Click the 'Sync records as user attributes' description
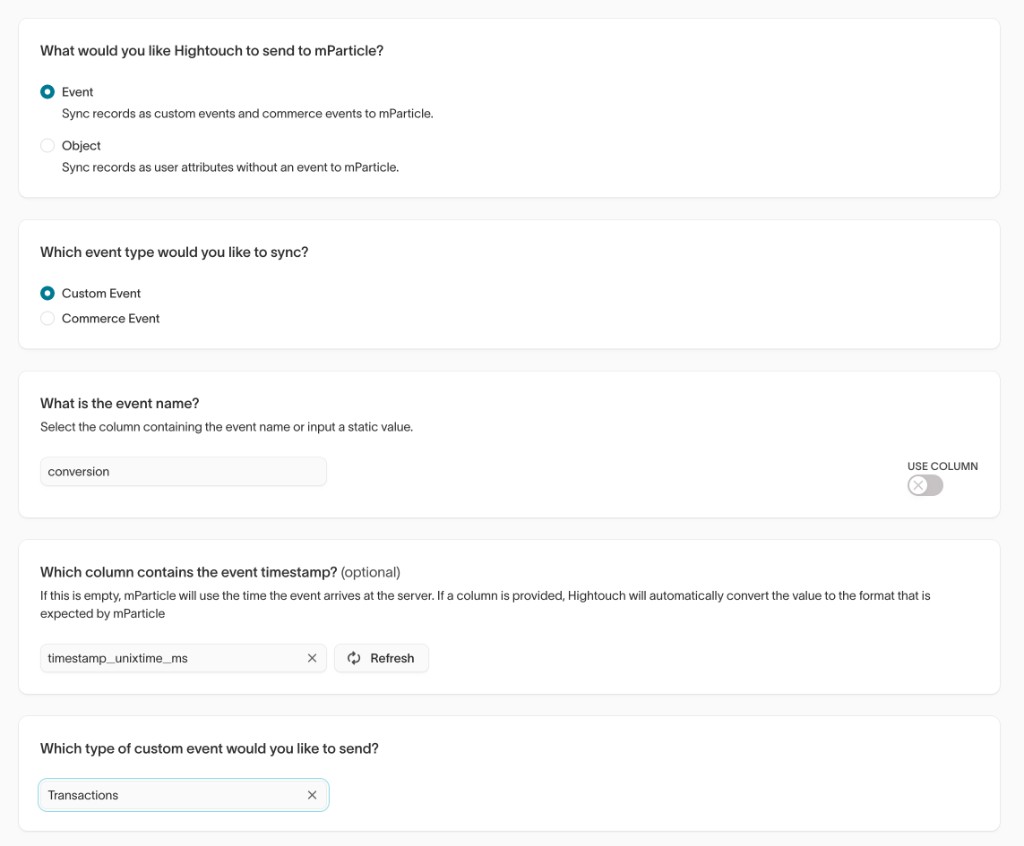 pos(230,168)
